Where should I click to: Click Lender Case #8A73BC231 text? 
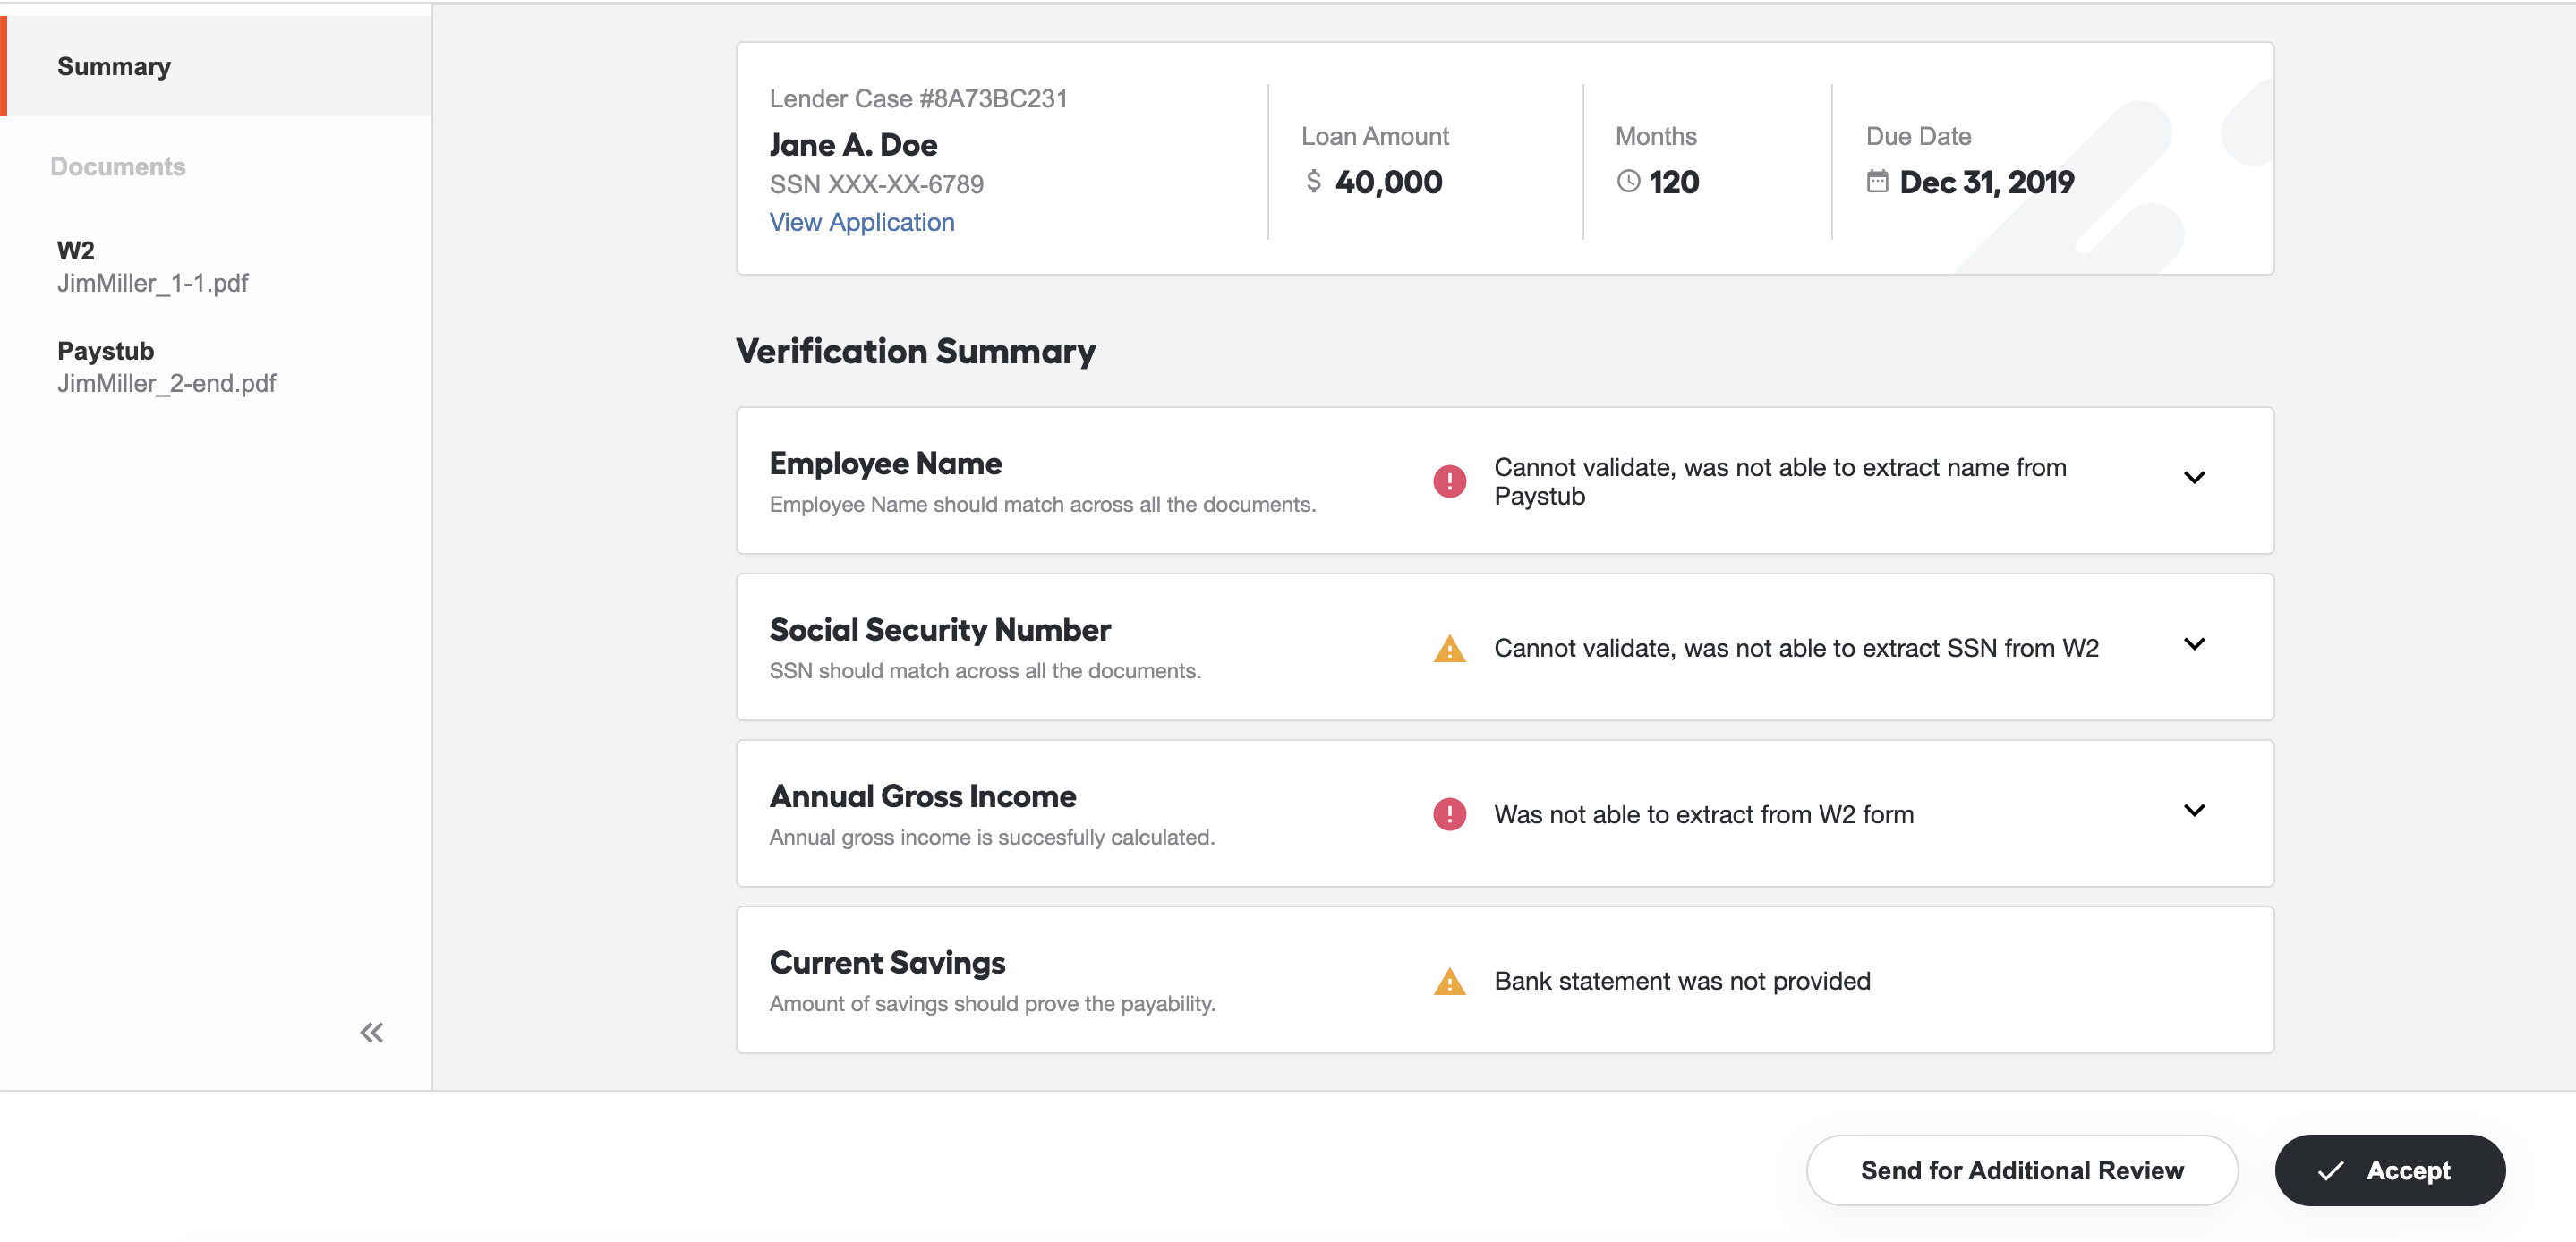click(918, 98)
